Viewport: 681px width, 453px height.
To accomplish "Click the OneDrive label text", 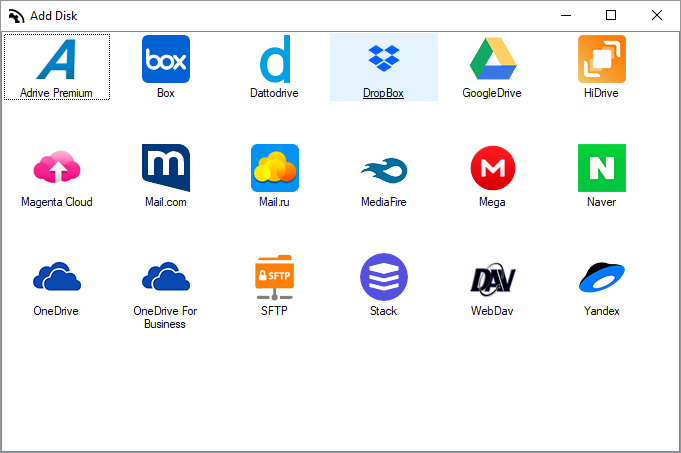I will pyautogui.click(x=56, y=311).
